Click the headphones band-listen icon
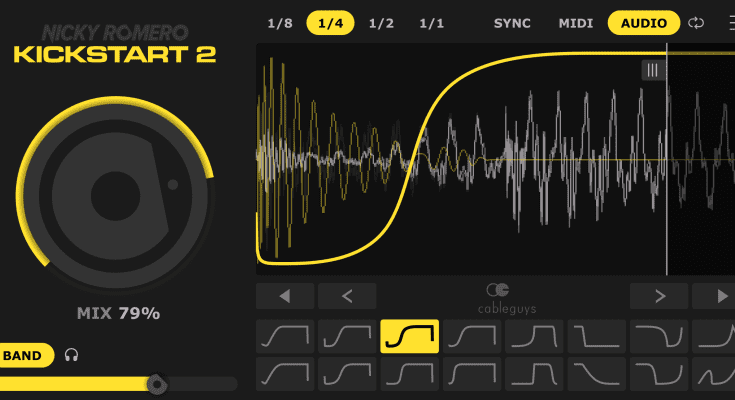Image resolution: width=735 pixels, height=400 pixels. pos(71,354)
